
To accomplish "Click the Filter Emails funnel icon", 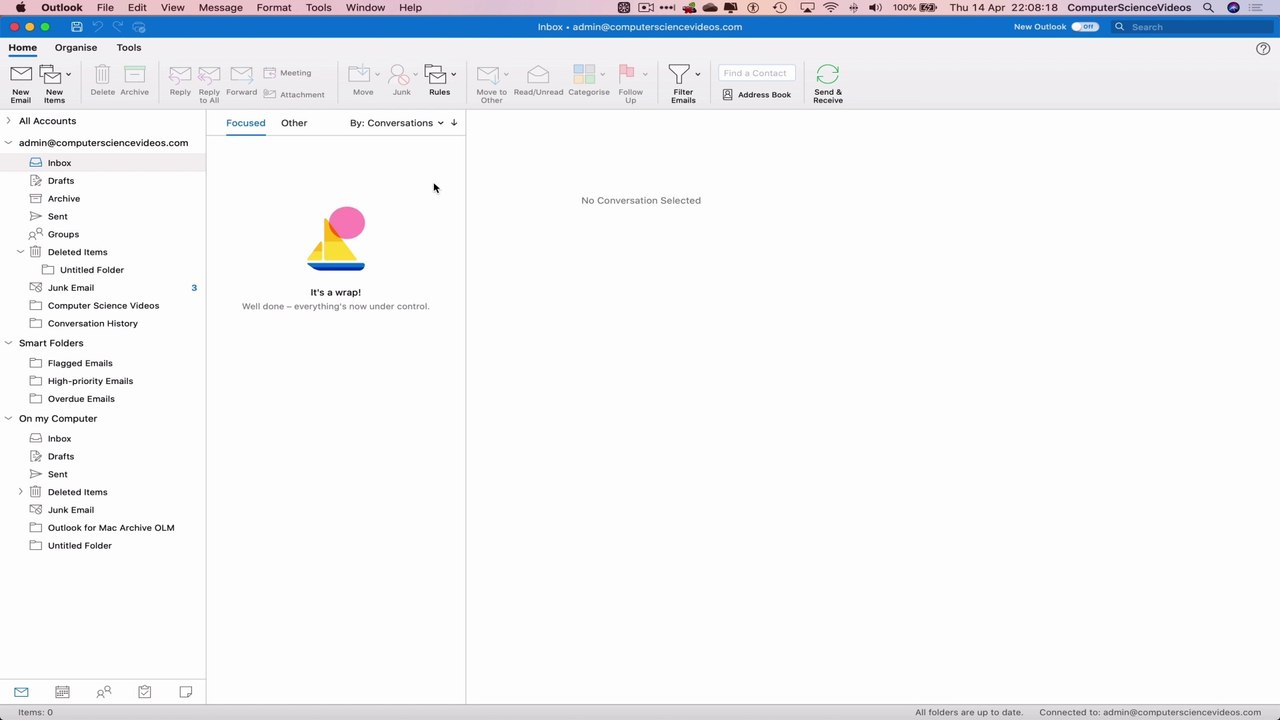I will (x=680, y=75).
